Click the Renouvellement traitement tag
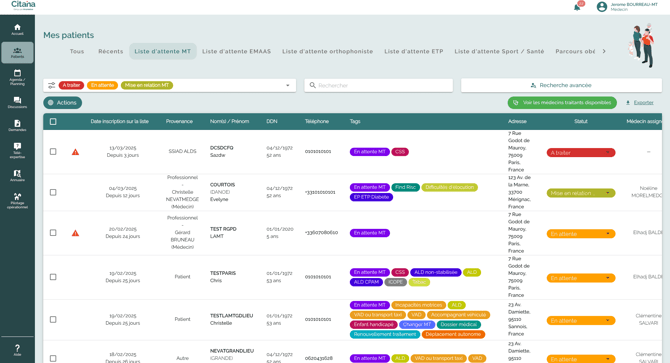Screen dimensions: 670x363 click(x=385, y=334)
